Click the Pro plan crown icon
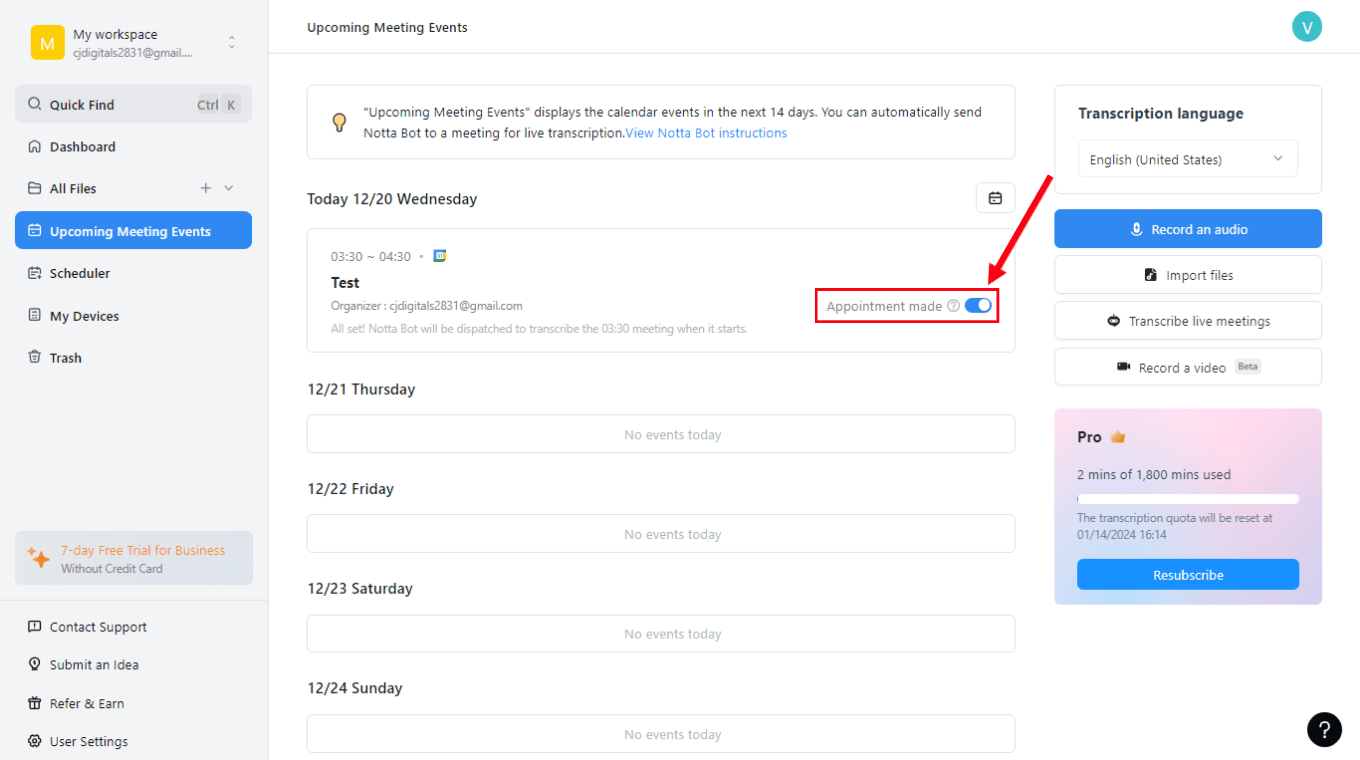Screen dimensions: 1360x760 (1118, 437)
